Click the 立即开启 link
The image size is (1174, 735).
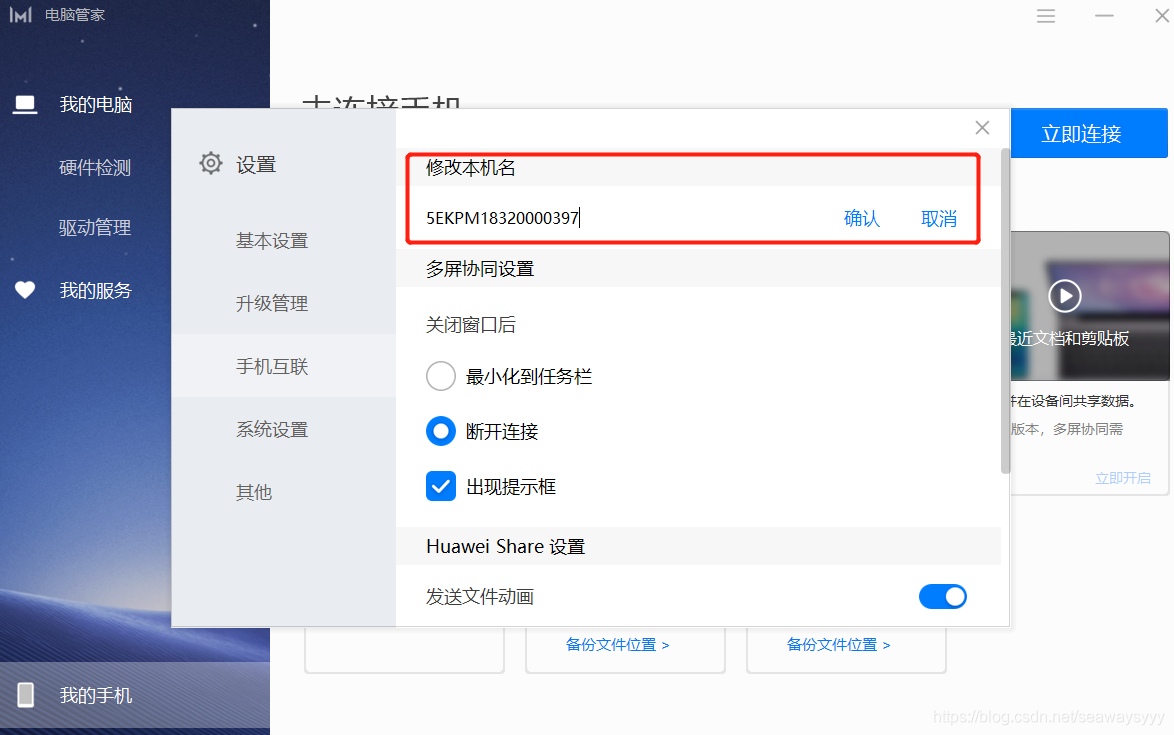(1122, 478)
